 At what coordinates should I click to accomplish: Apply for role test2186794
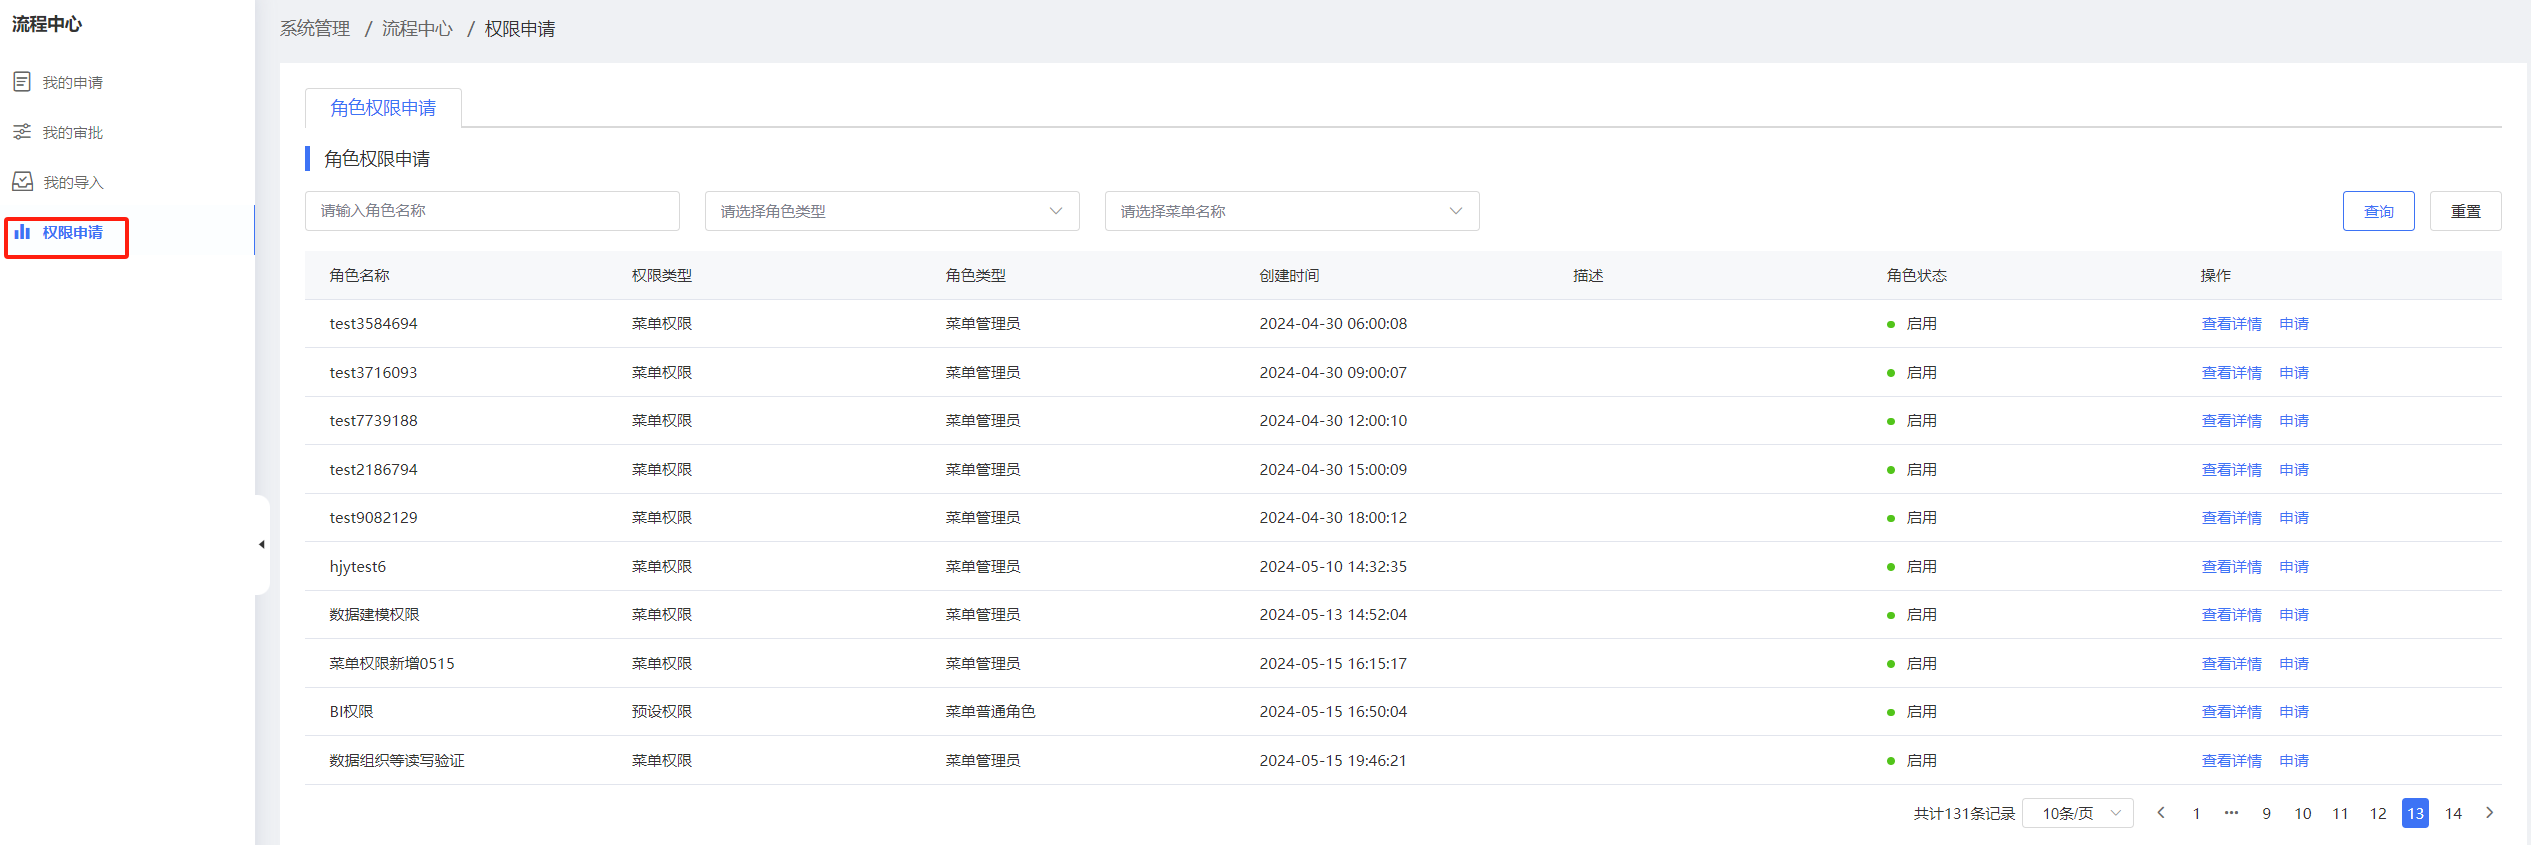pyautogui.click(x=2294, y=470)
